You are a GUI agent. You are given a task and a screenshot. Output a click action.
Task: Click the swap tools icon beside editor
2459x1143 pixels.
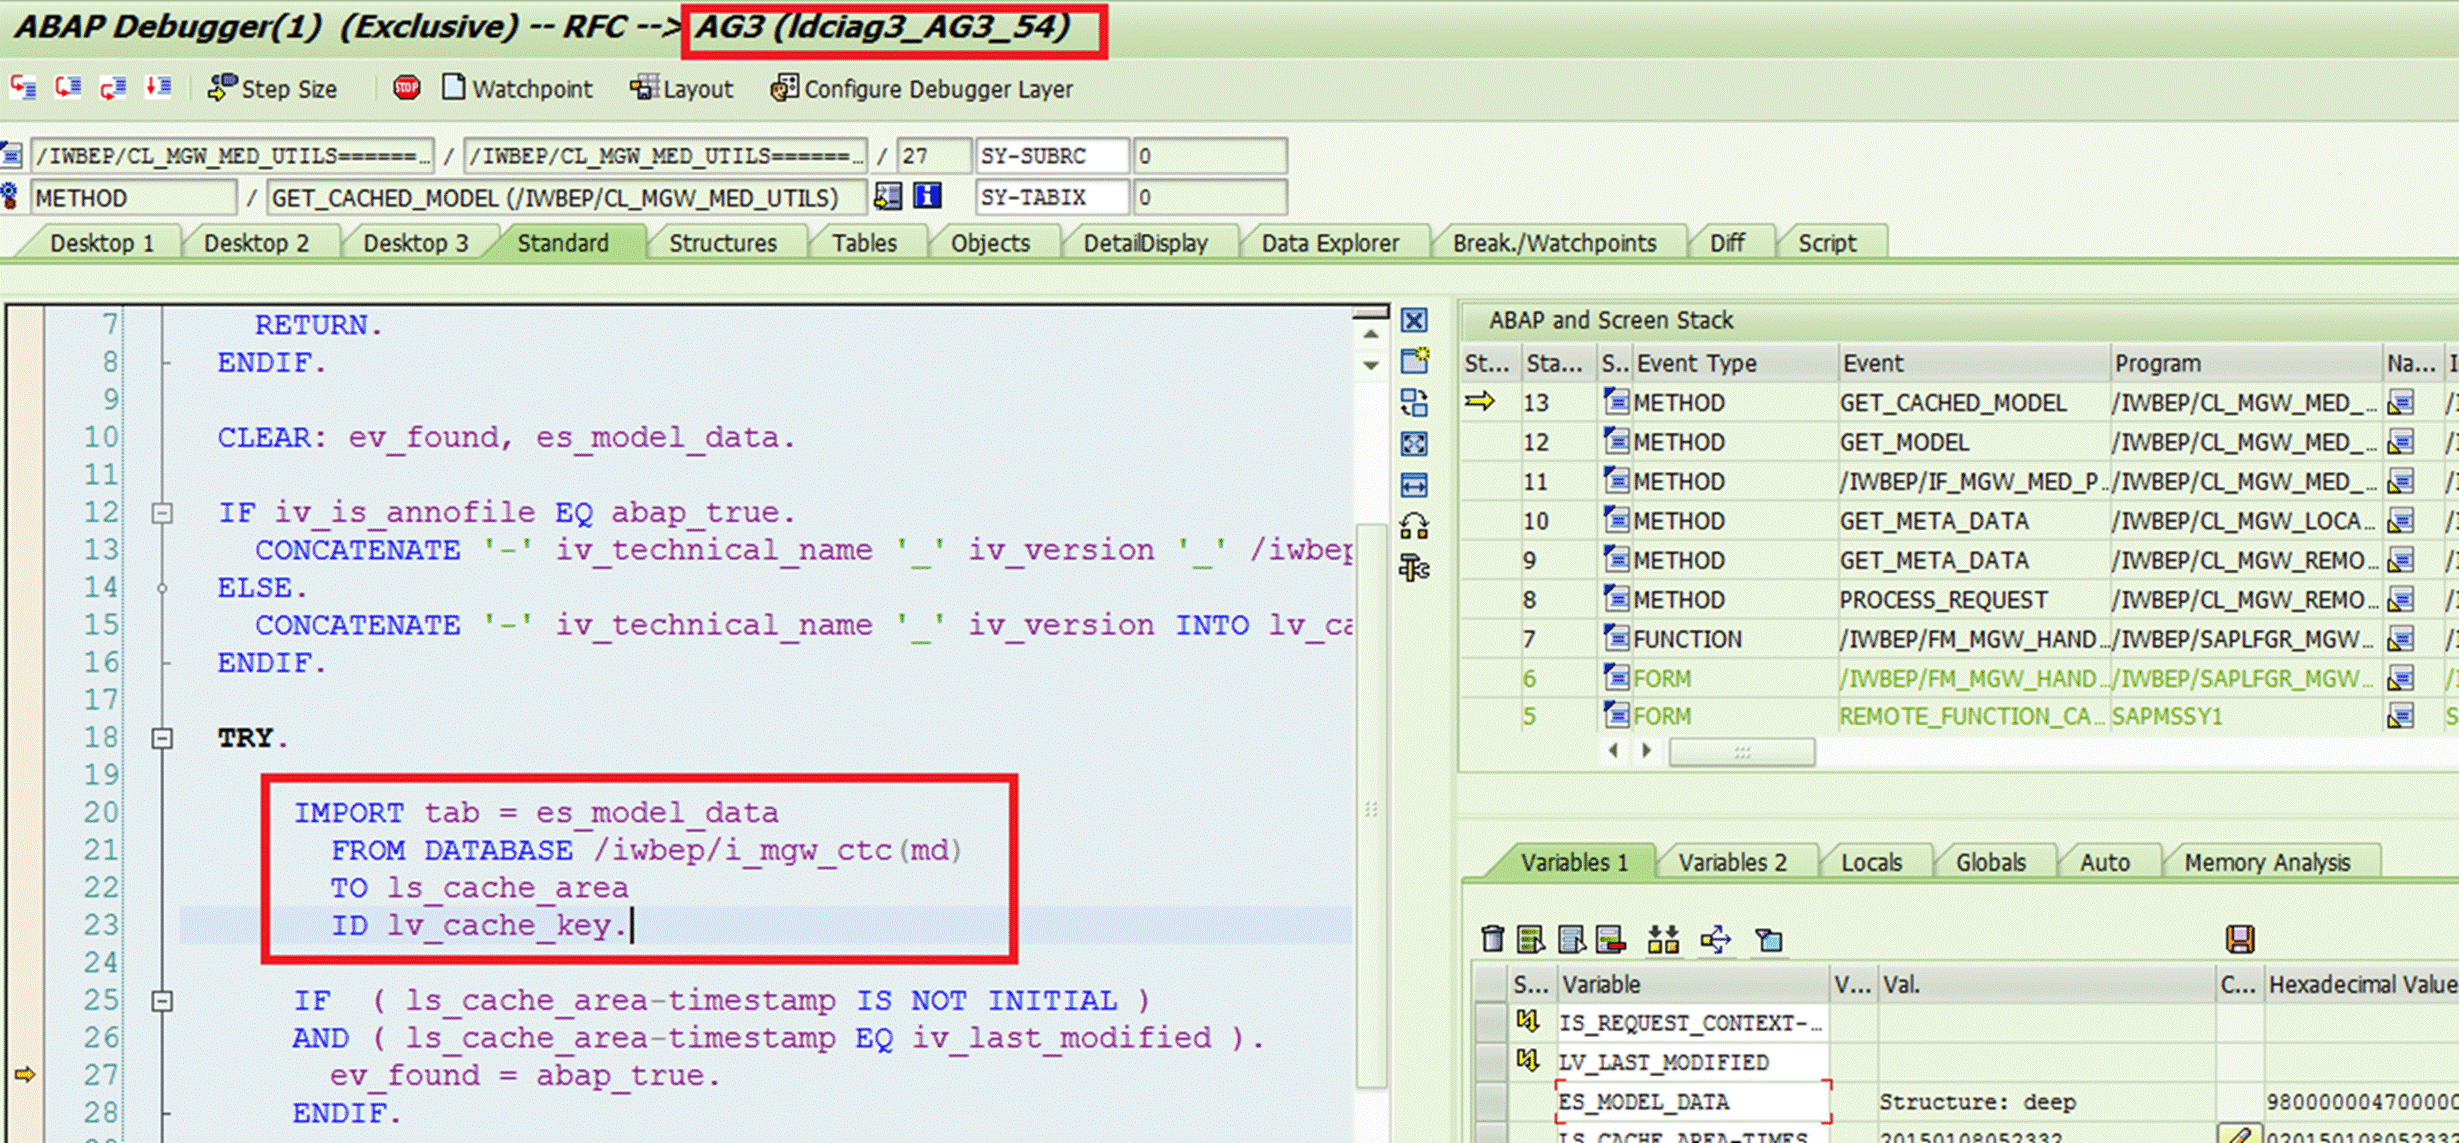(x=1414, y=403)
